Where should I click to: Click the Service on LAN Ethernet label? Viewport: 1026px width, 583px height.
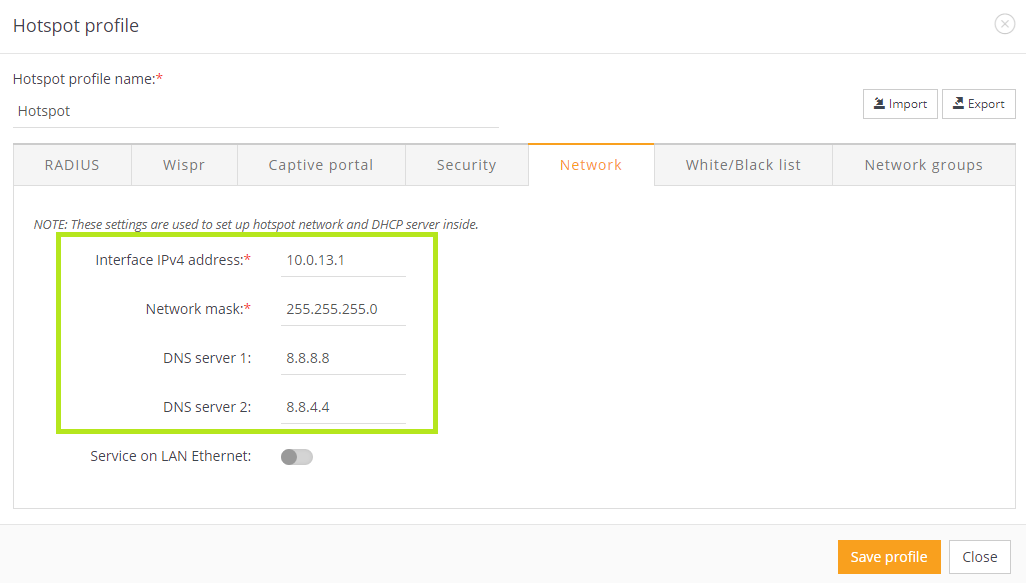pyautogui.click(x=170, y=456)
